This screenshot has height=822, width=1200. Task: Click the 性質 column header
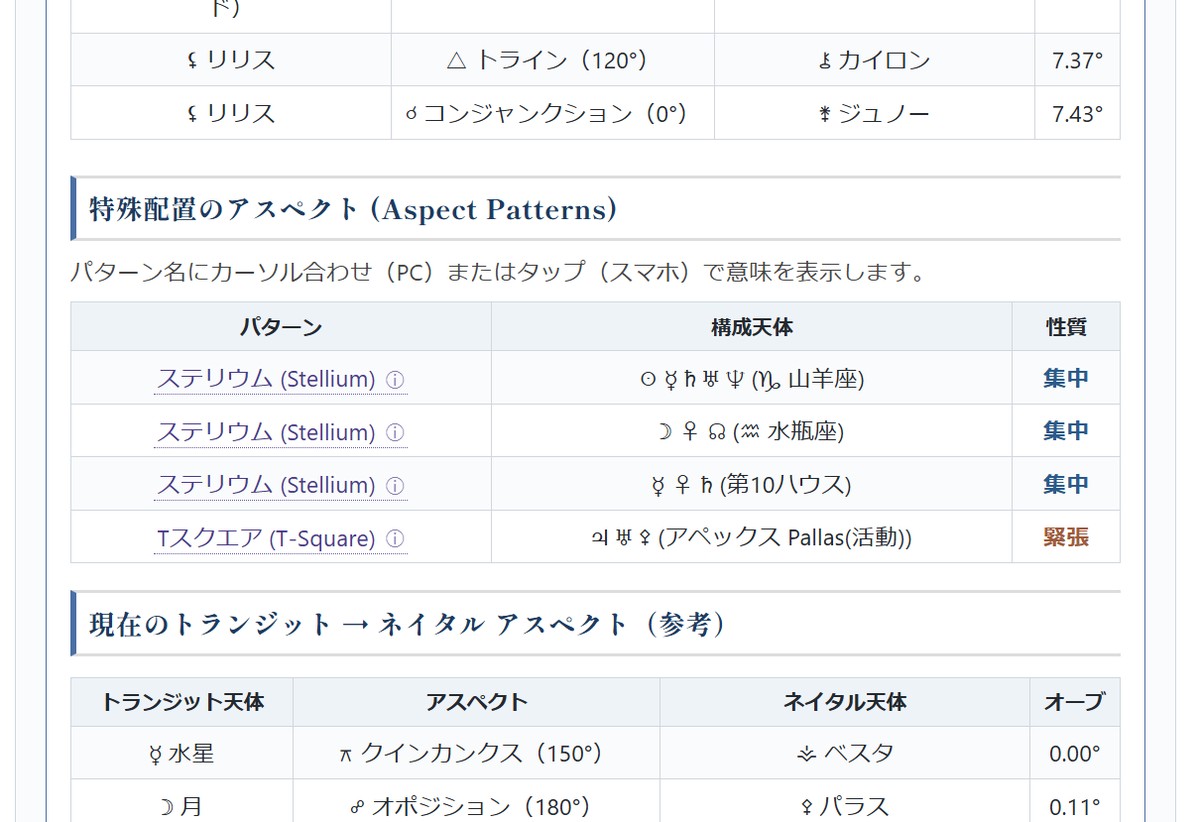1066,327
